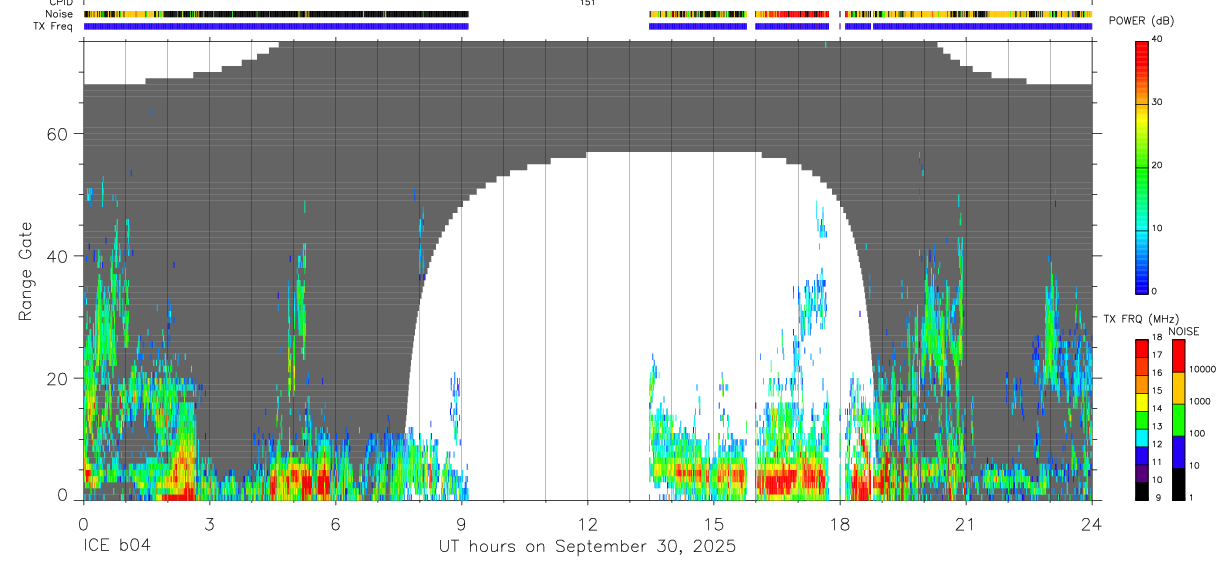Screen dimensions: 1228x567
Task: Click range gate 60 tick label
Action: click(x=66, y=134)
